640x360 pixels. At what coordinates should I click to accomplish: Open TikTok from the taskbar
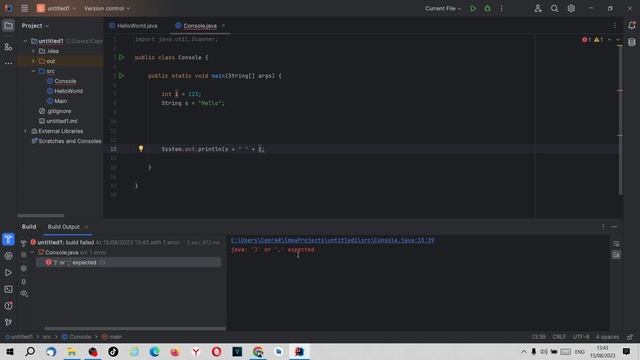click(113, 351)
